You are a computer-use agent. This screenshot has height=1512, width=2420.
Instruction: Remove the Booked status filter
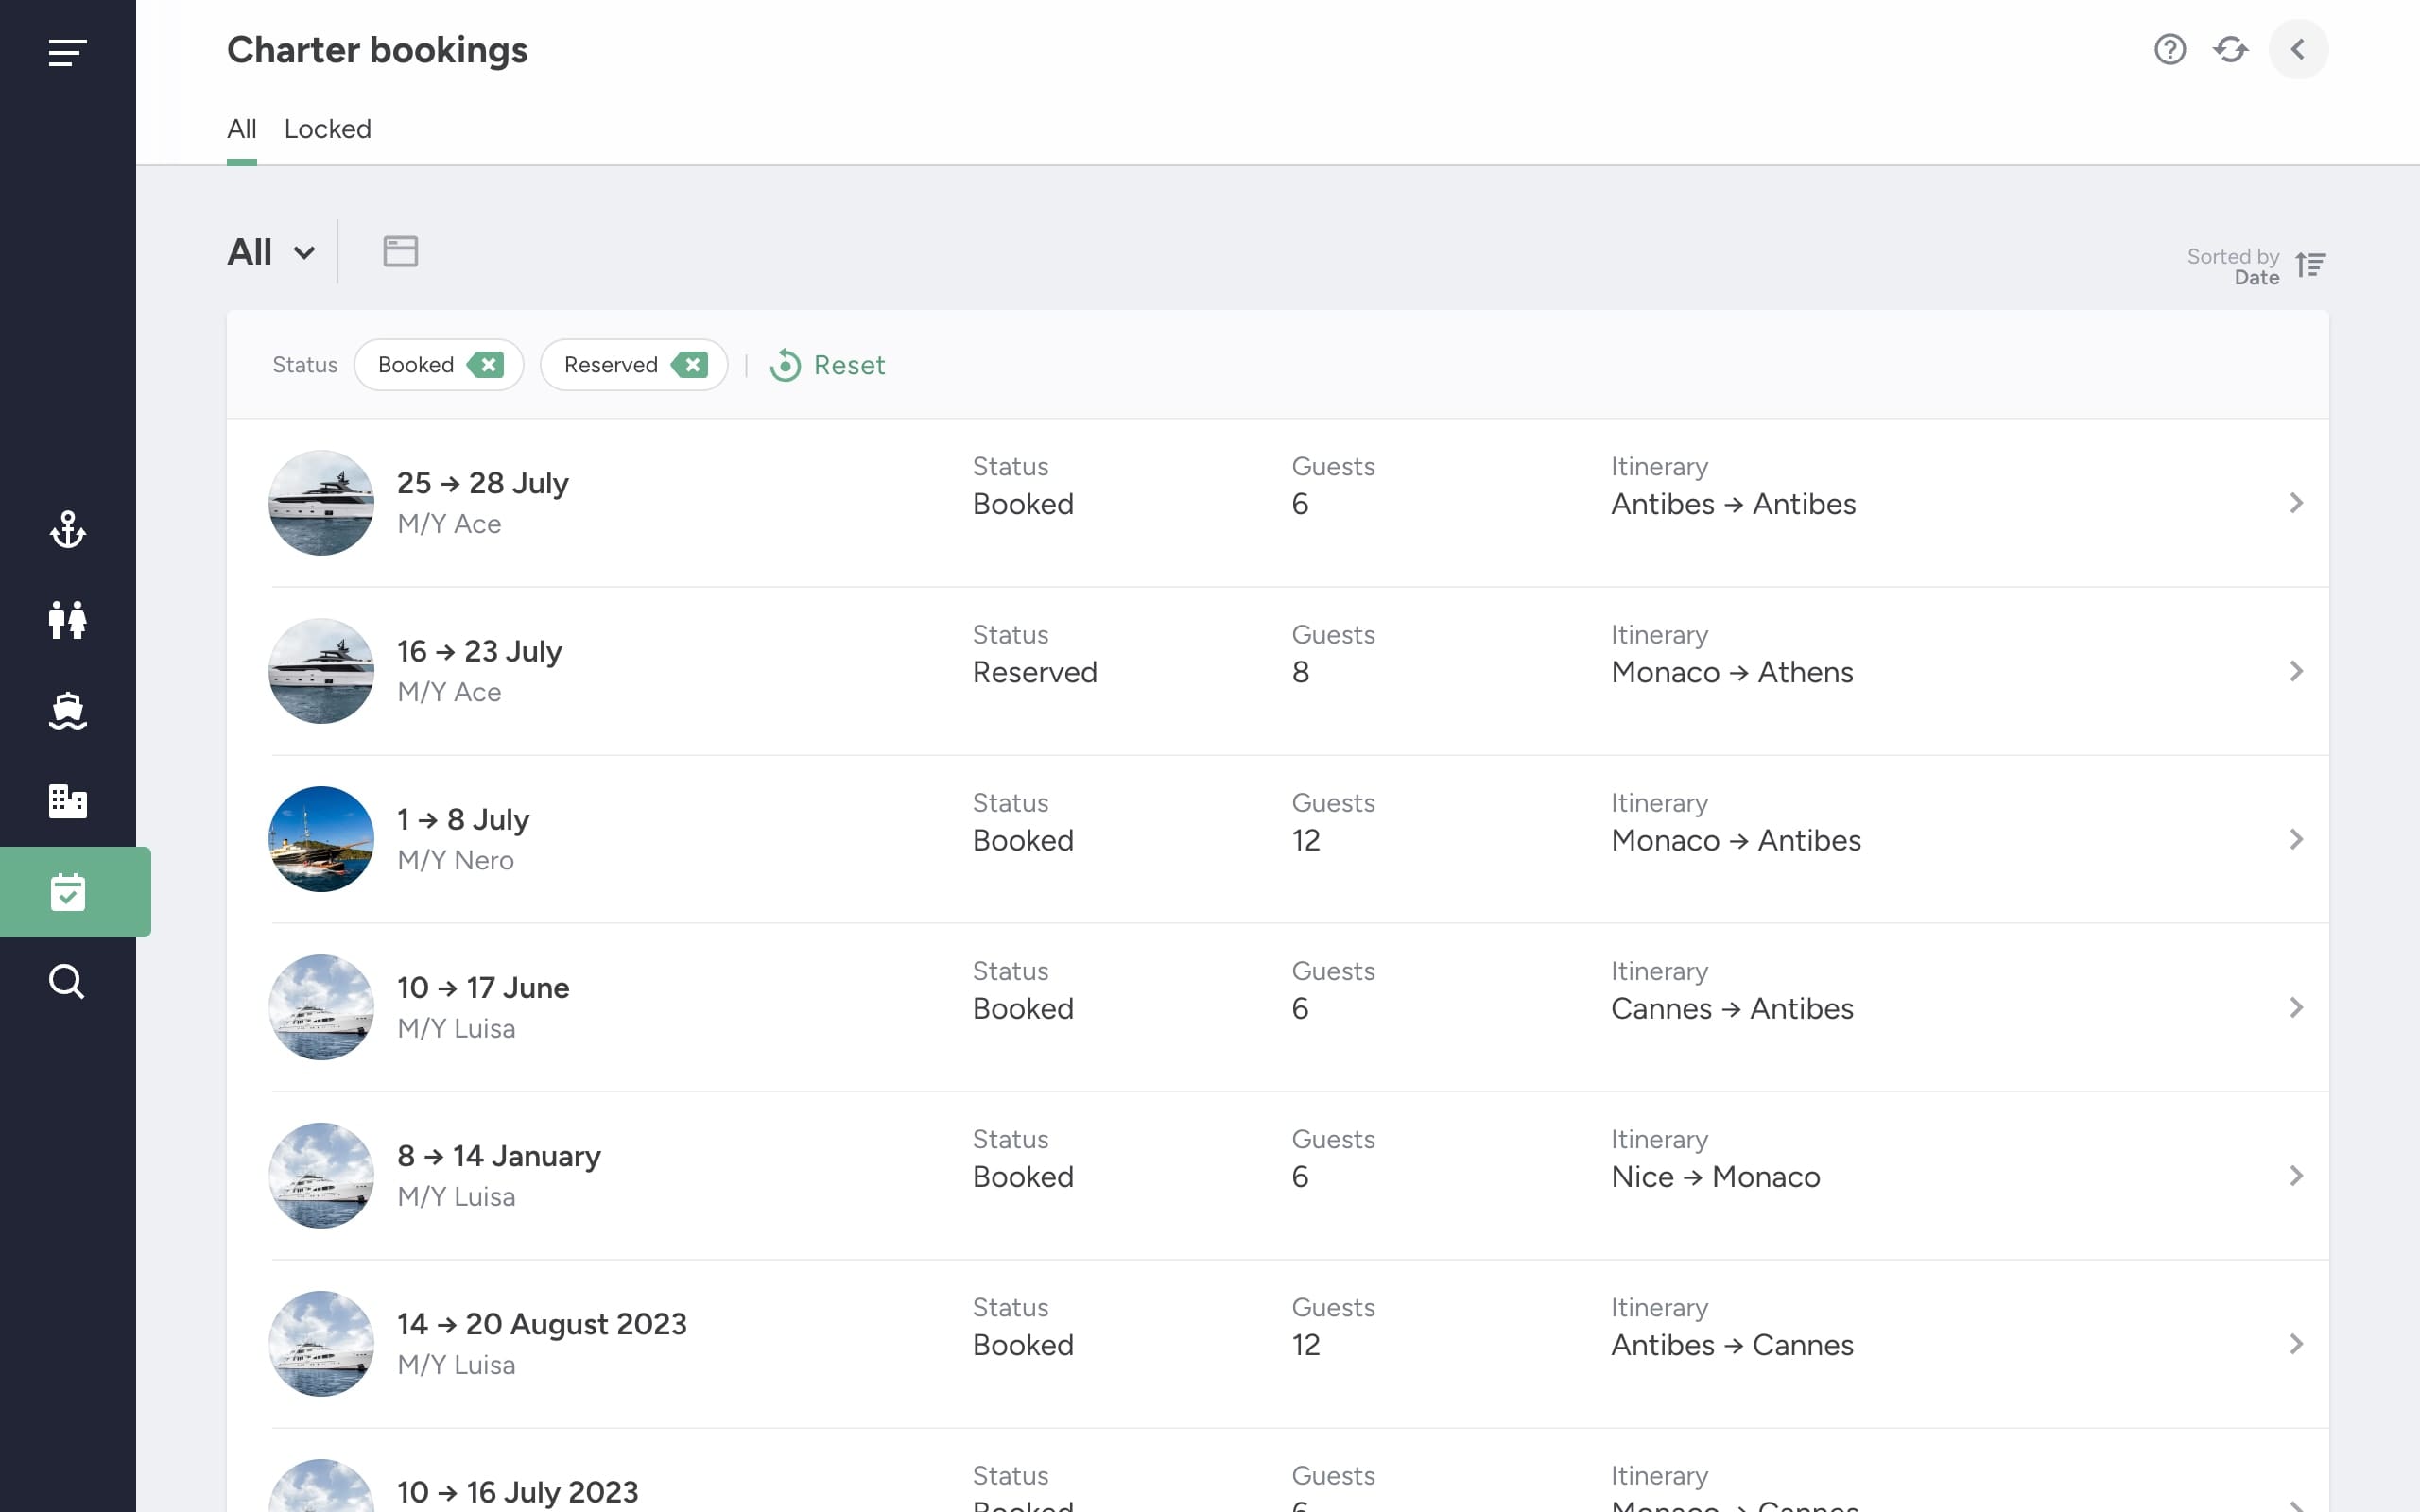tap(486, 365)
